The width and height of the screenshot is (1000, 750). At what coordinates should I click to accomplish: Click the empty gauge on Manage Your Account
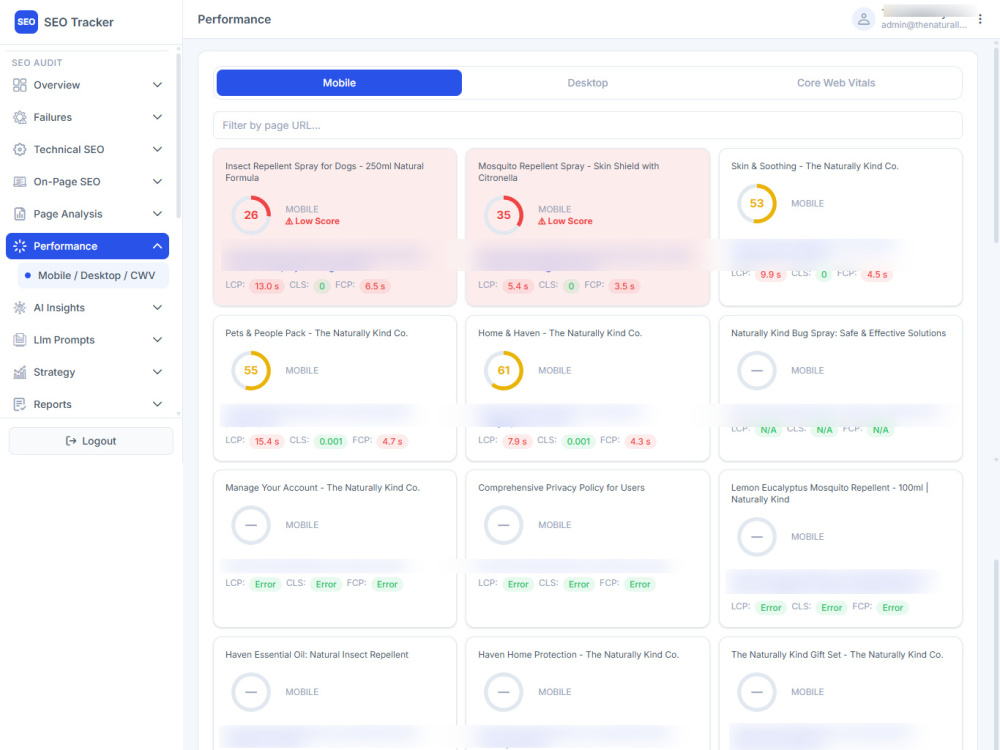point(251,525)
